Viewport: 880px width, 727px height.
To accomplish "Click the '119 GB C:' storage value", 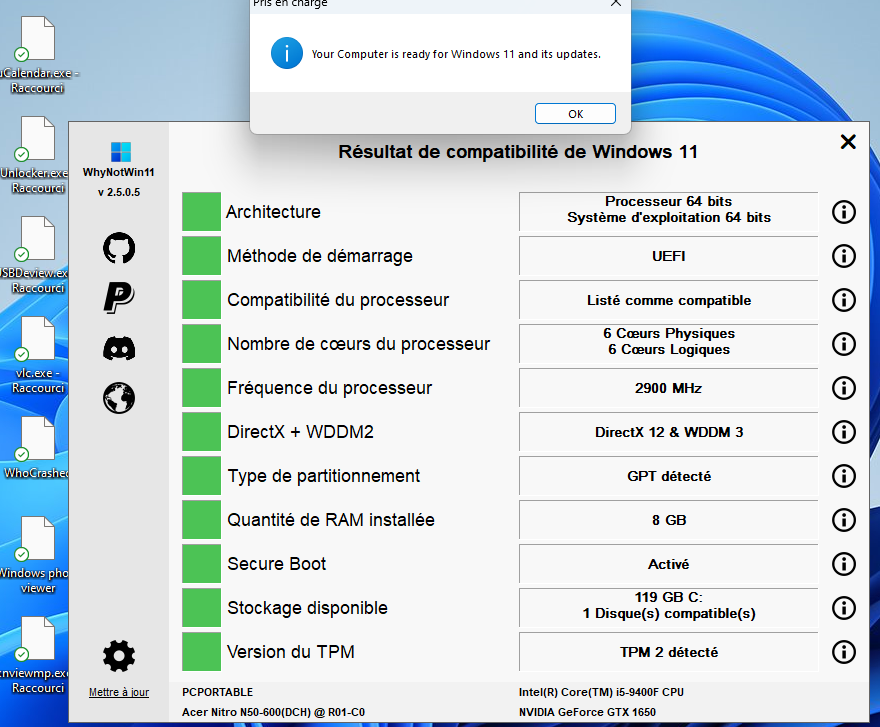I will coord(668,608).
